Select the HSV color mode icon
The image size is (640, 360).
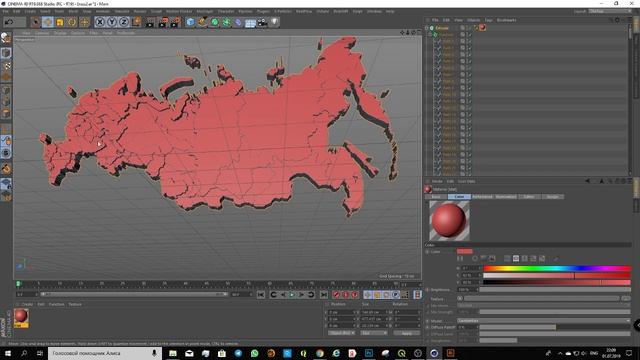point(516,258)
